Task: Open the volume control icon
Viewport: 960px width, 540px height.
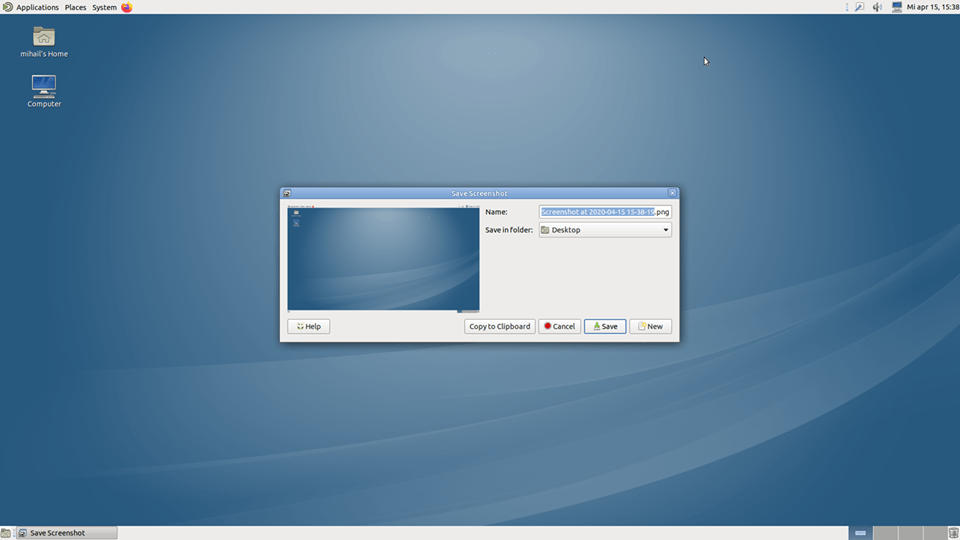Action: point(877,7)
